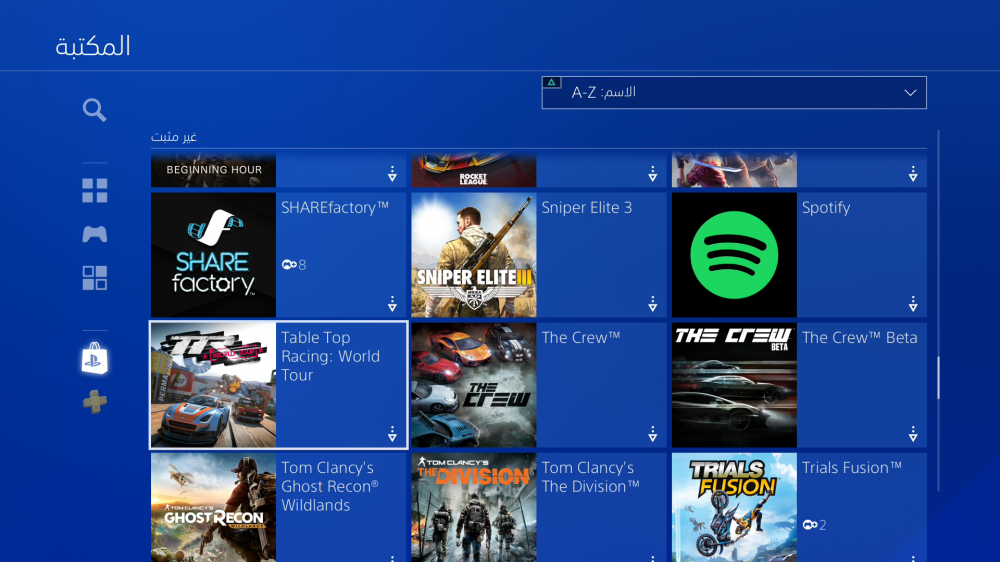1000x562 pixels.
Task: Click download arrow on SHAREfactory tile
Action: [392, 304]
